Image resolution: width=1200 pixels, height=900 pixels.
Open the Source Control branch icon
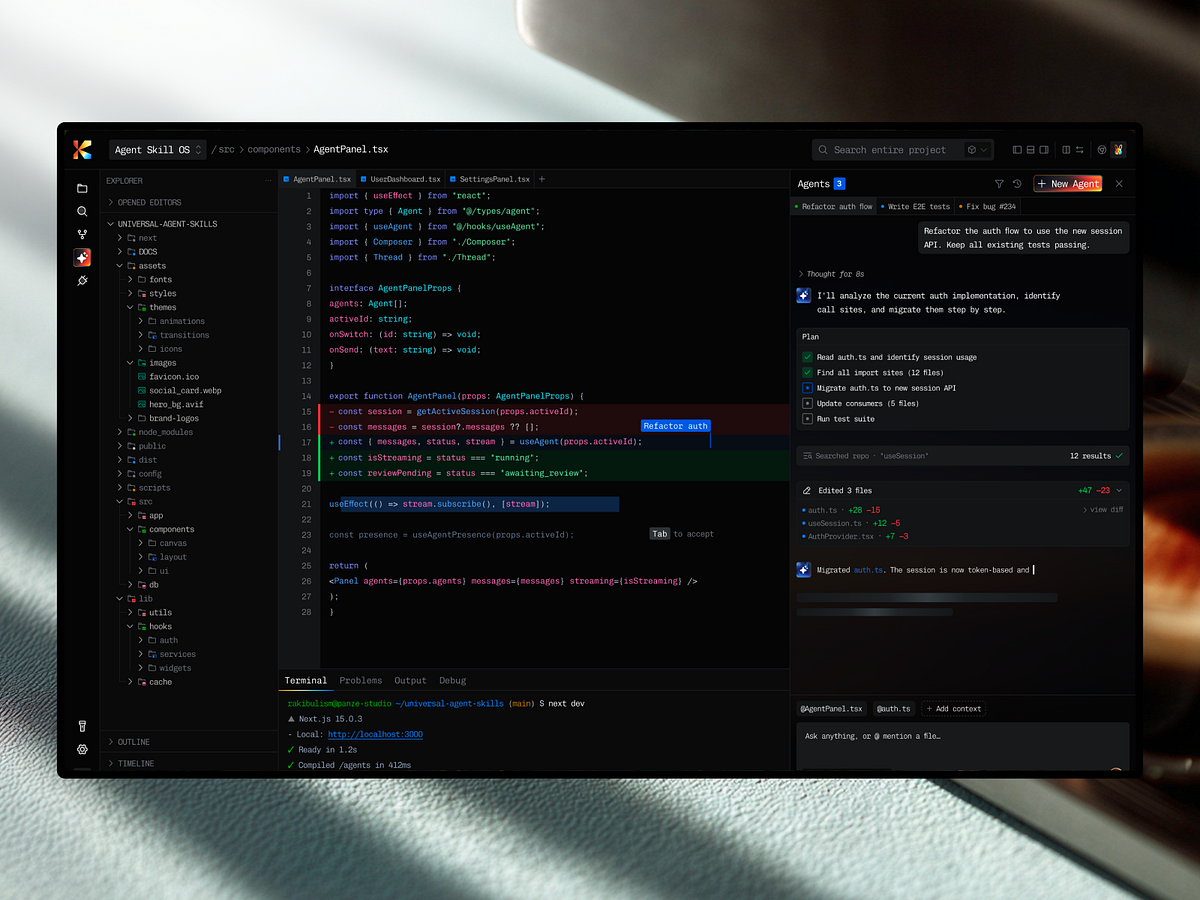82,234
